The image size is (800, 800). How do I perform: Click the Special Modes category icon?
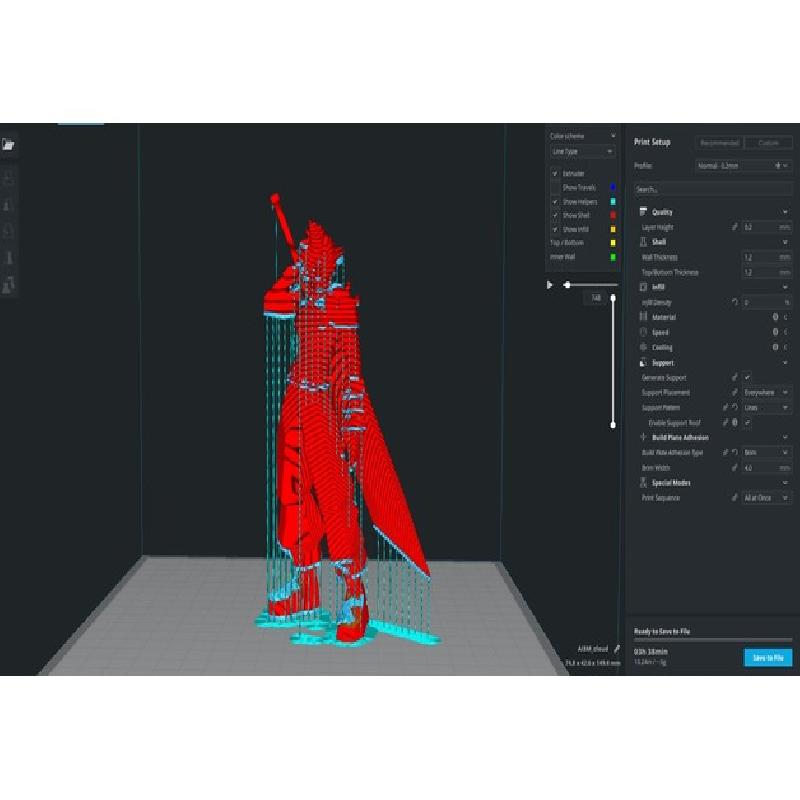643,482
